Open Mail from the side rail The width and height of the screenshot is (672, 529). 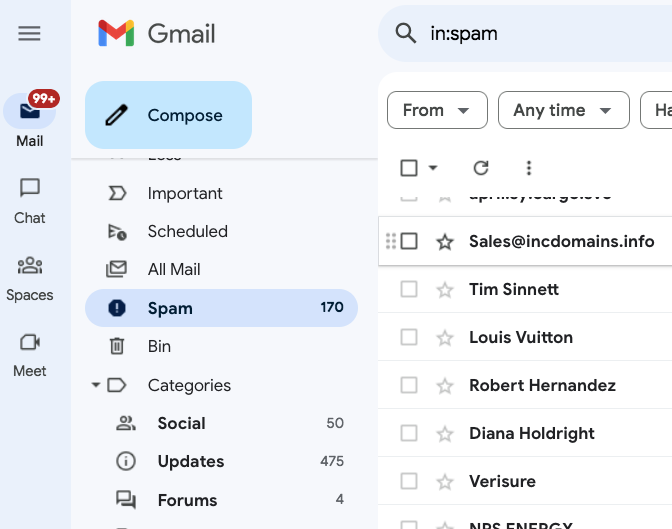coord(30,119)
